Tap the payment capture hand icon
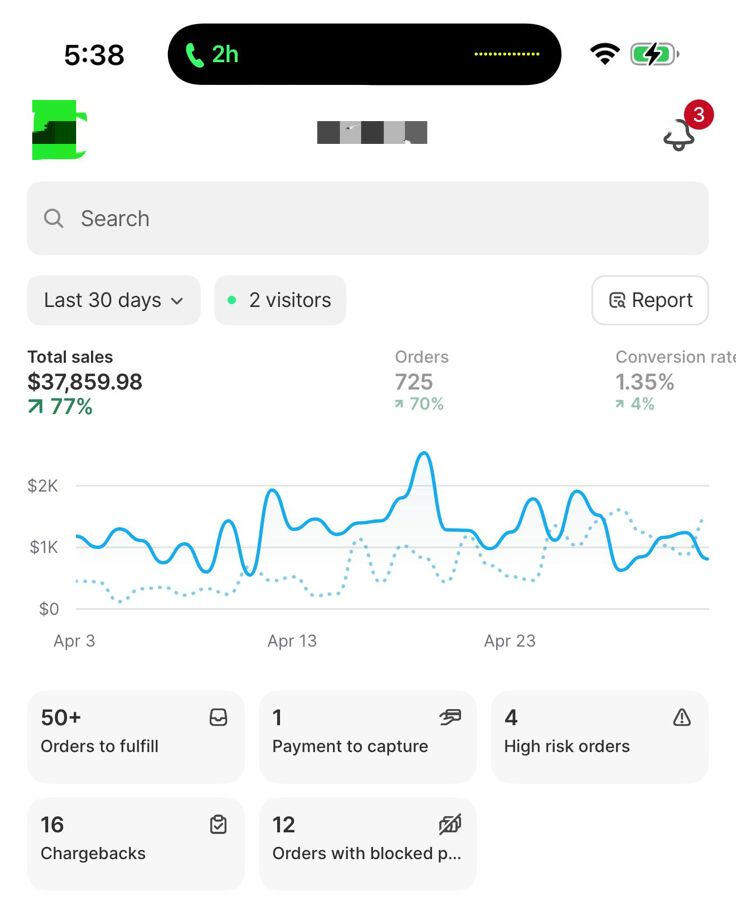Image resolution: width=736 pixels, height=913 pixels. coord(450,717)
